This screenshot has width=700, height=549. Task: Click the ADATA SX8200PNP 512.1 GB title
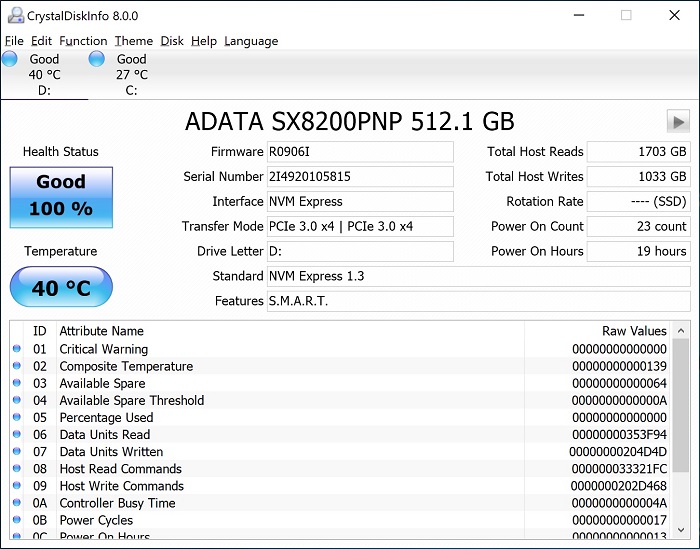[350, 121]
